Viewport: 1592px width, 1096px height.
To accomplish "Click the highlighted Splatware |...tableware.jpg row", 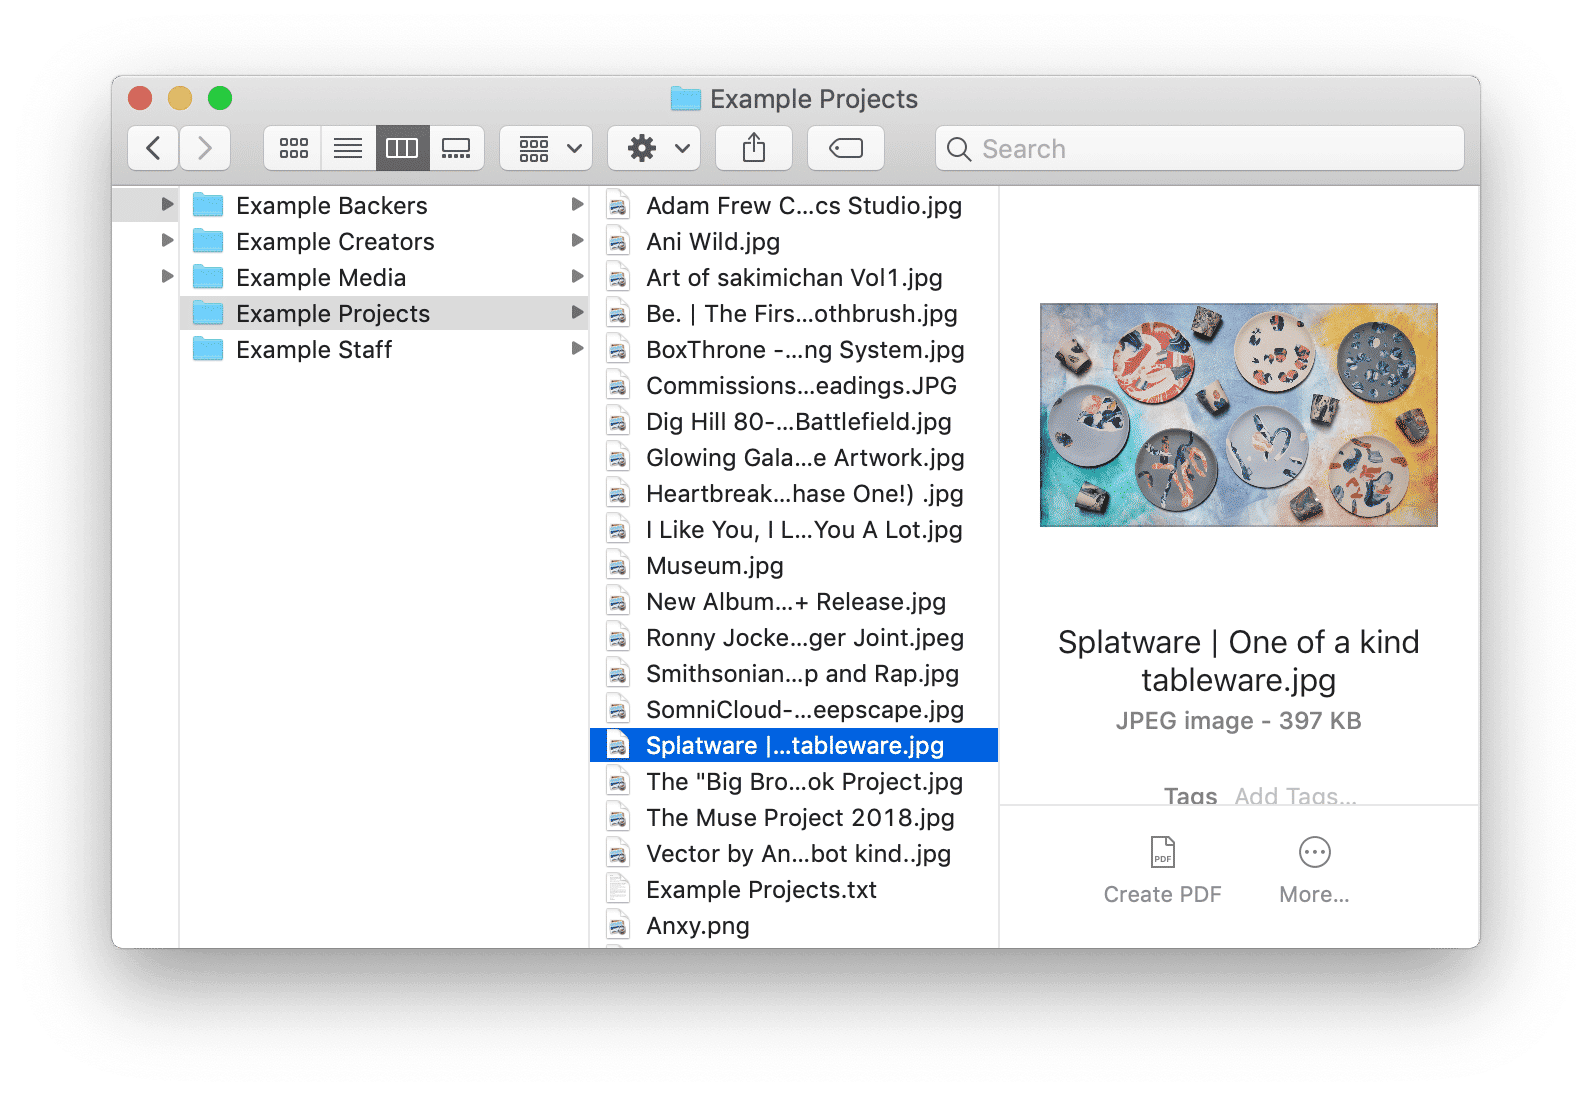I will pos(794,745).
